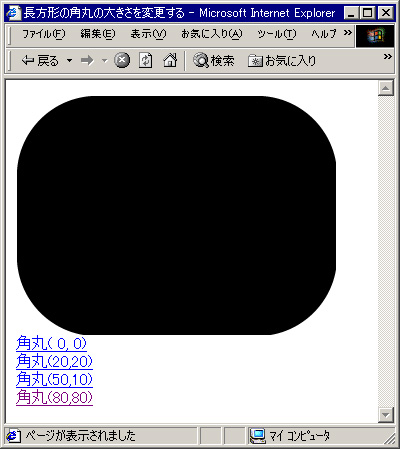
Task: Click the Windows logo throbber icon
Action: pyautogui.click(x=375, y=36)
